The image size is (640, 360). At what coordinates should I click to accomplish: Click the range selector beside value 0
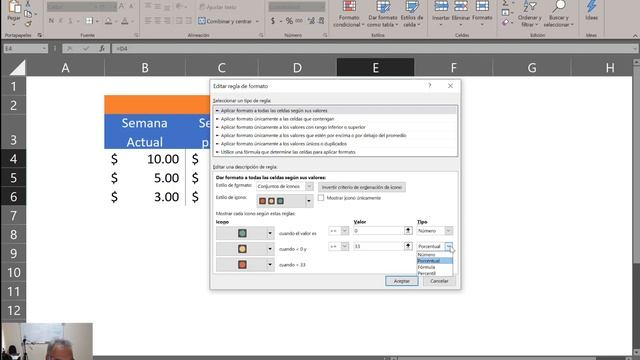click(408, 231)
